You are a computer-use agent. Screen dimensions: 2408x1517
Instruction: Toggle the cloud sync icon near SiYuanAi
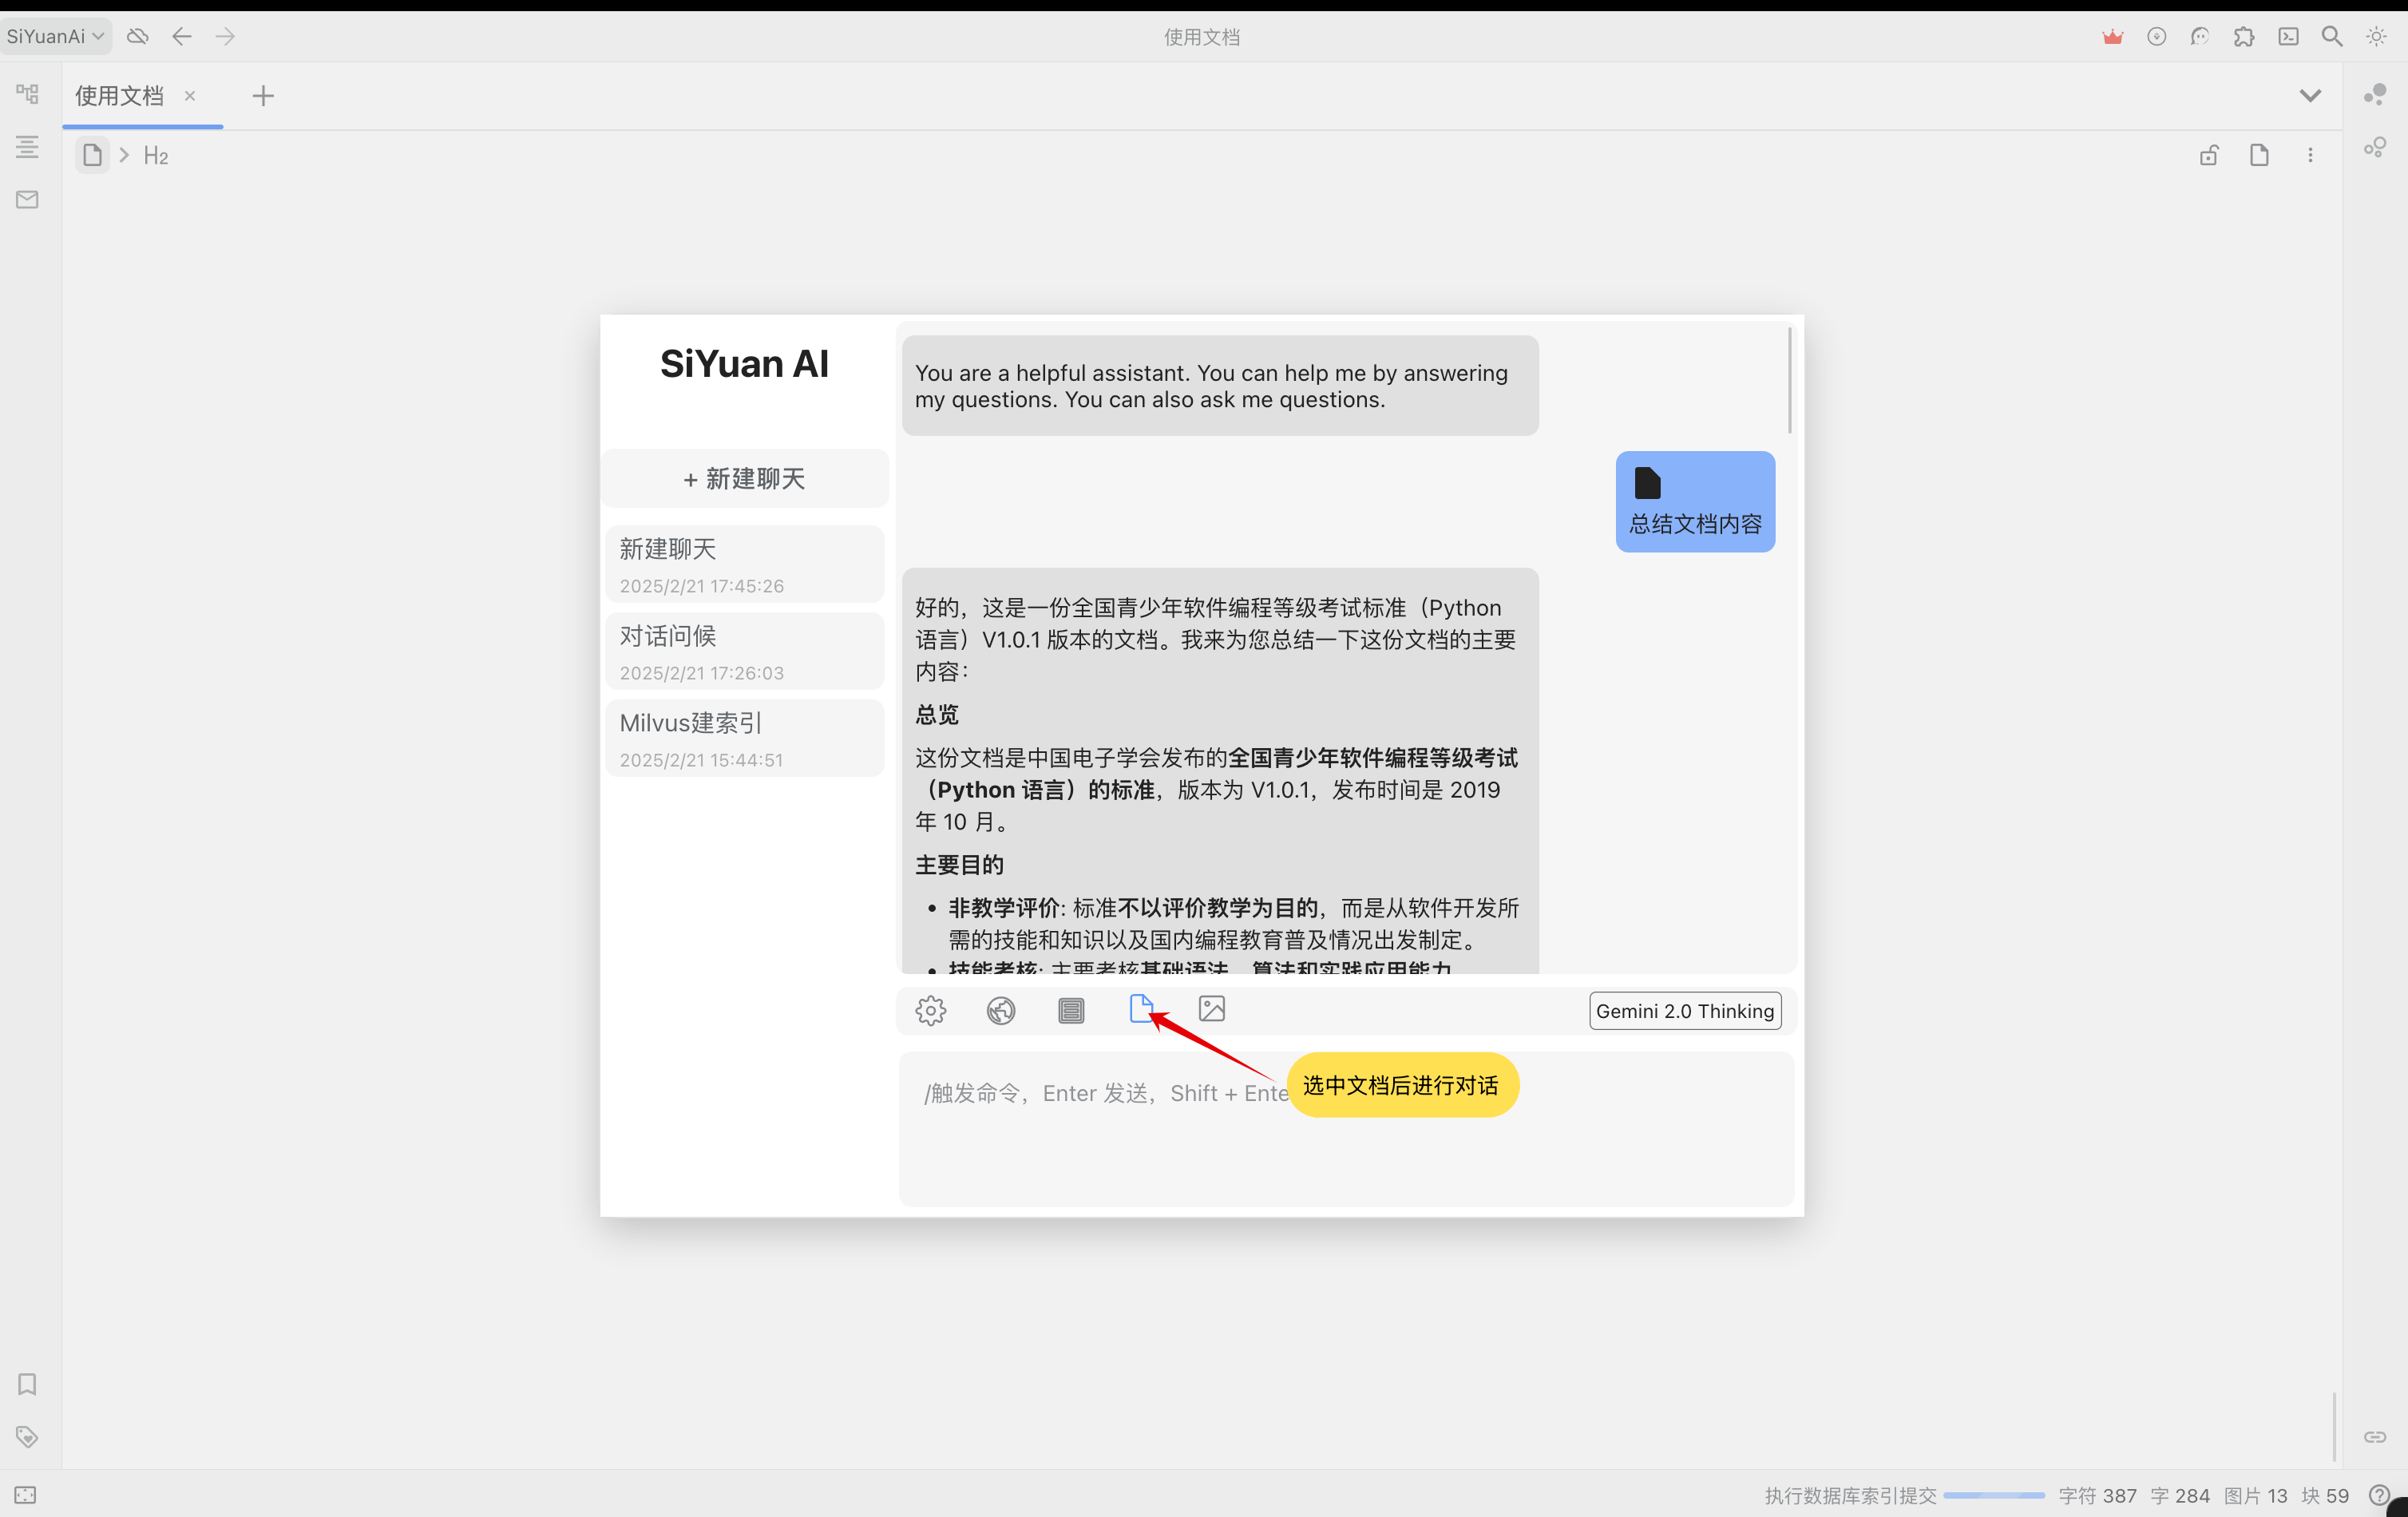coord(138,36)
